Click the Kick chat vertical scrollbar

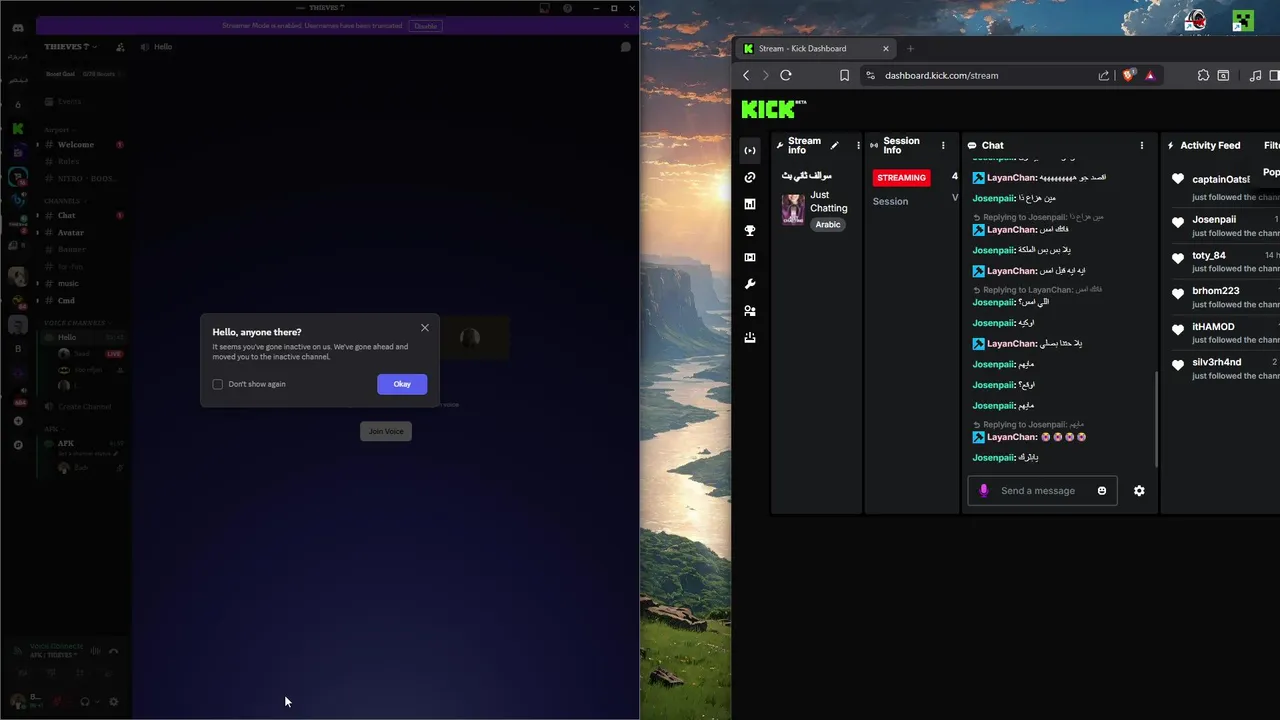(1157, 418)
